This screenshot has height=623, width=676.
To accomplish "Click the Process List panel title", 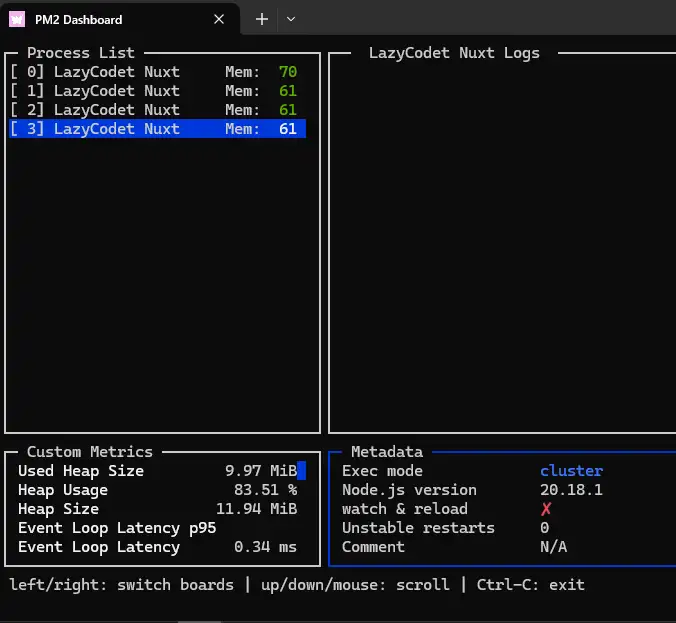I will [81, 53].
